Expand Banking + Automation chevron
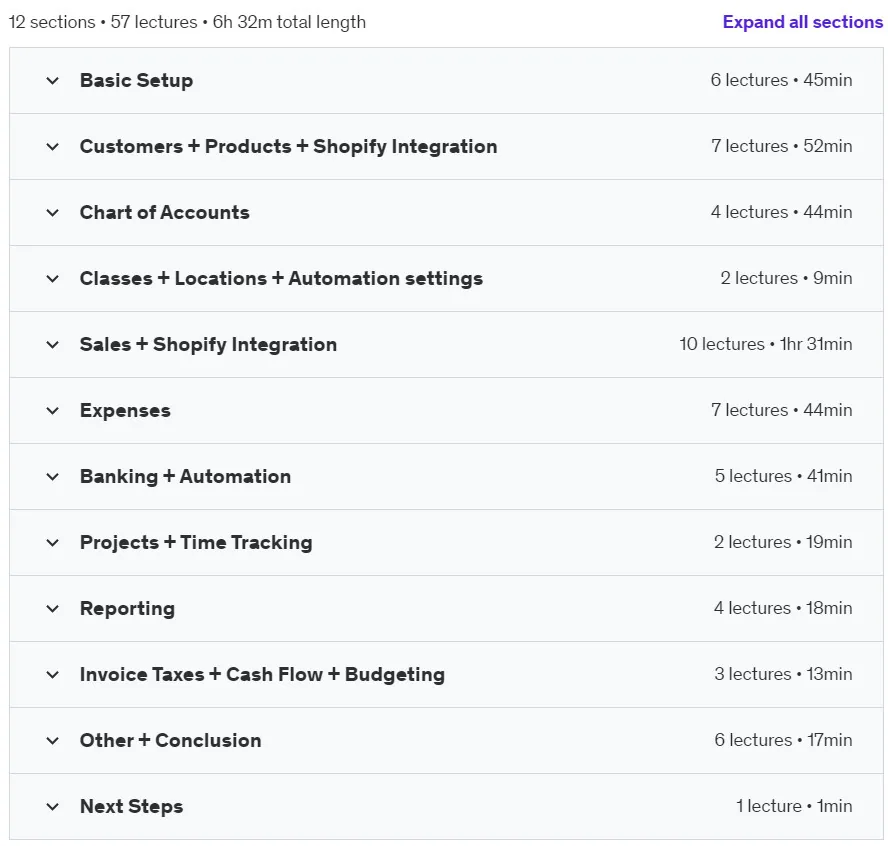 point(53,477)
